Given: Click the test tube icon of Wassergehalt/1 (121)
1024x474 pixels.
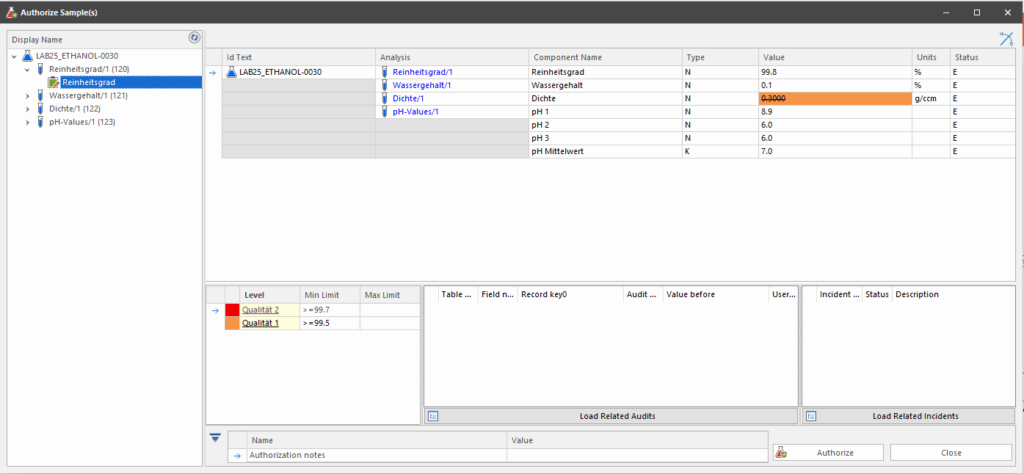Looking at the screenshot, I should tap(40, 95).
